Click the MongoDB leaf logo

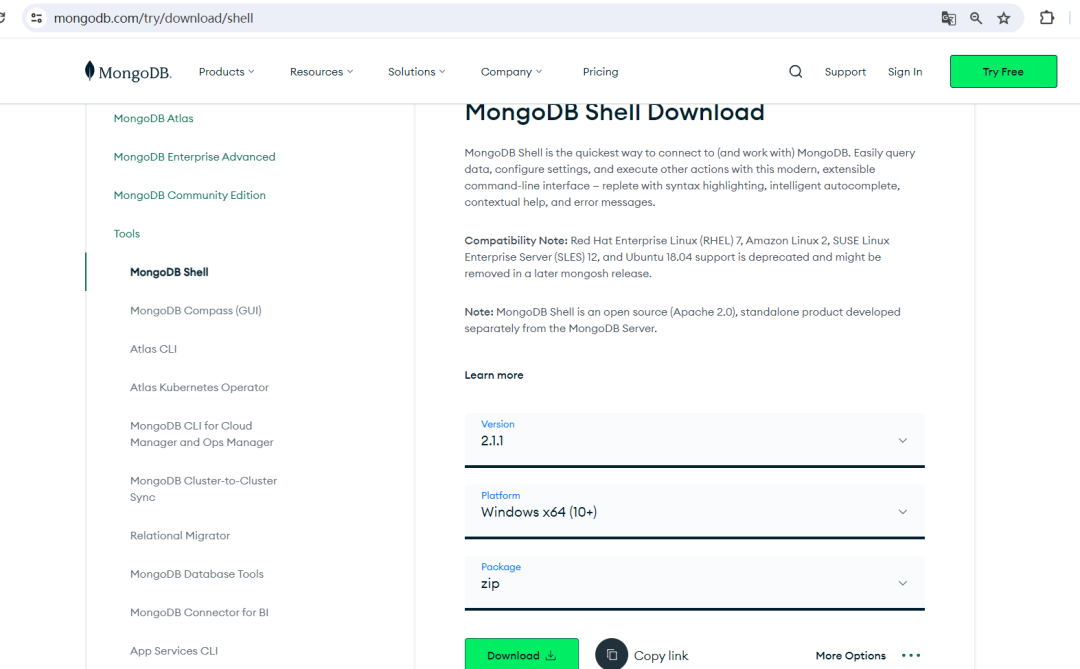pos(127,72)
